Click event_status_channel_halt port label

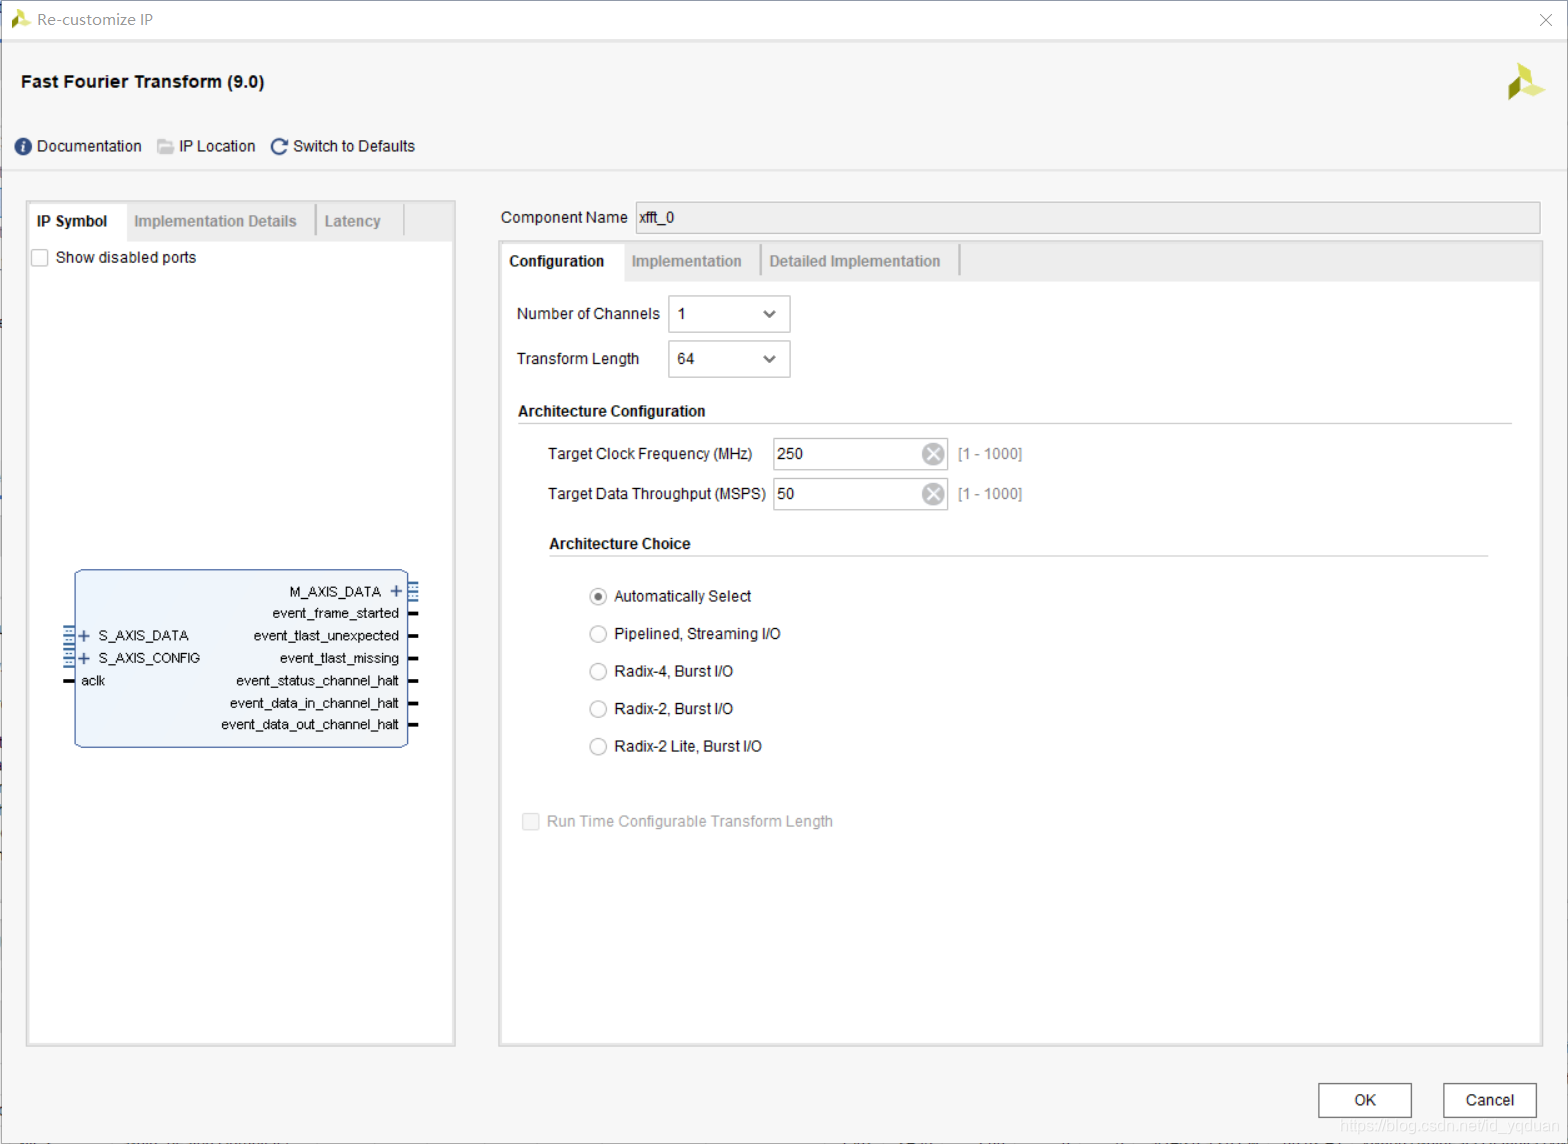pos(317,681)
